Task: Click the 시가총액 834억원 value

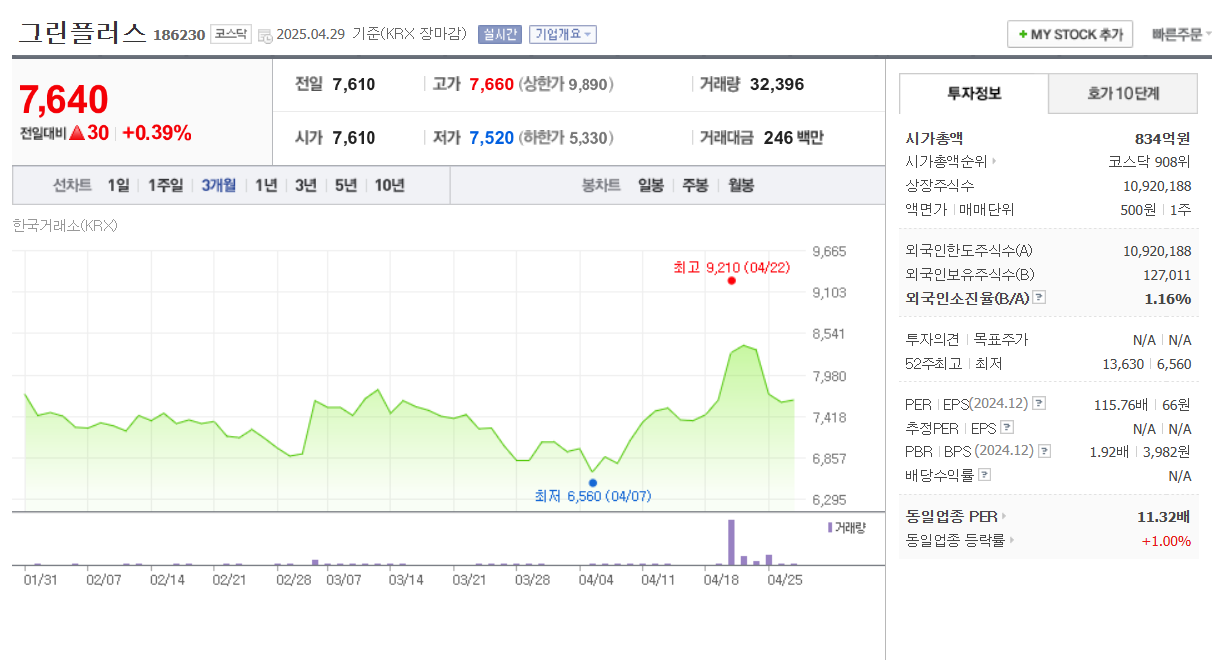Action: 1163,138
